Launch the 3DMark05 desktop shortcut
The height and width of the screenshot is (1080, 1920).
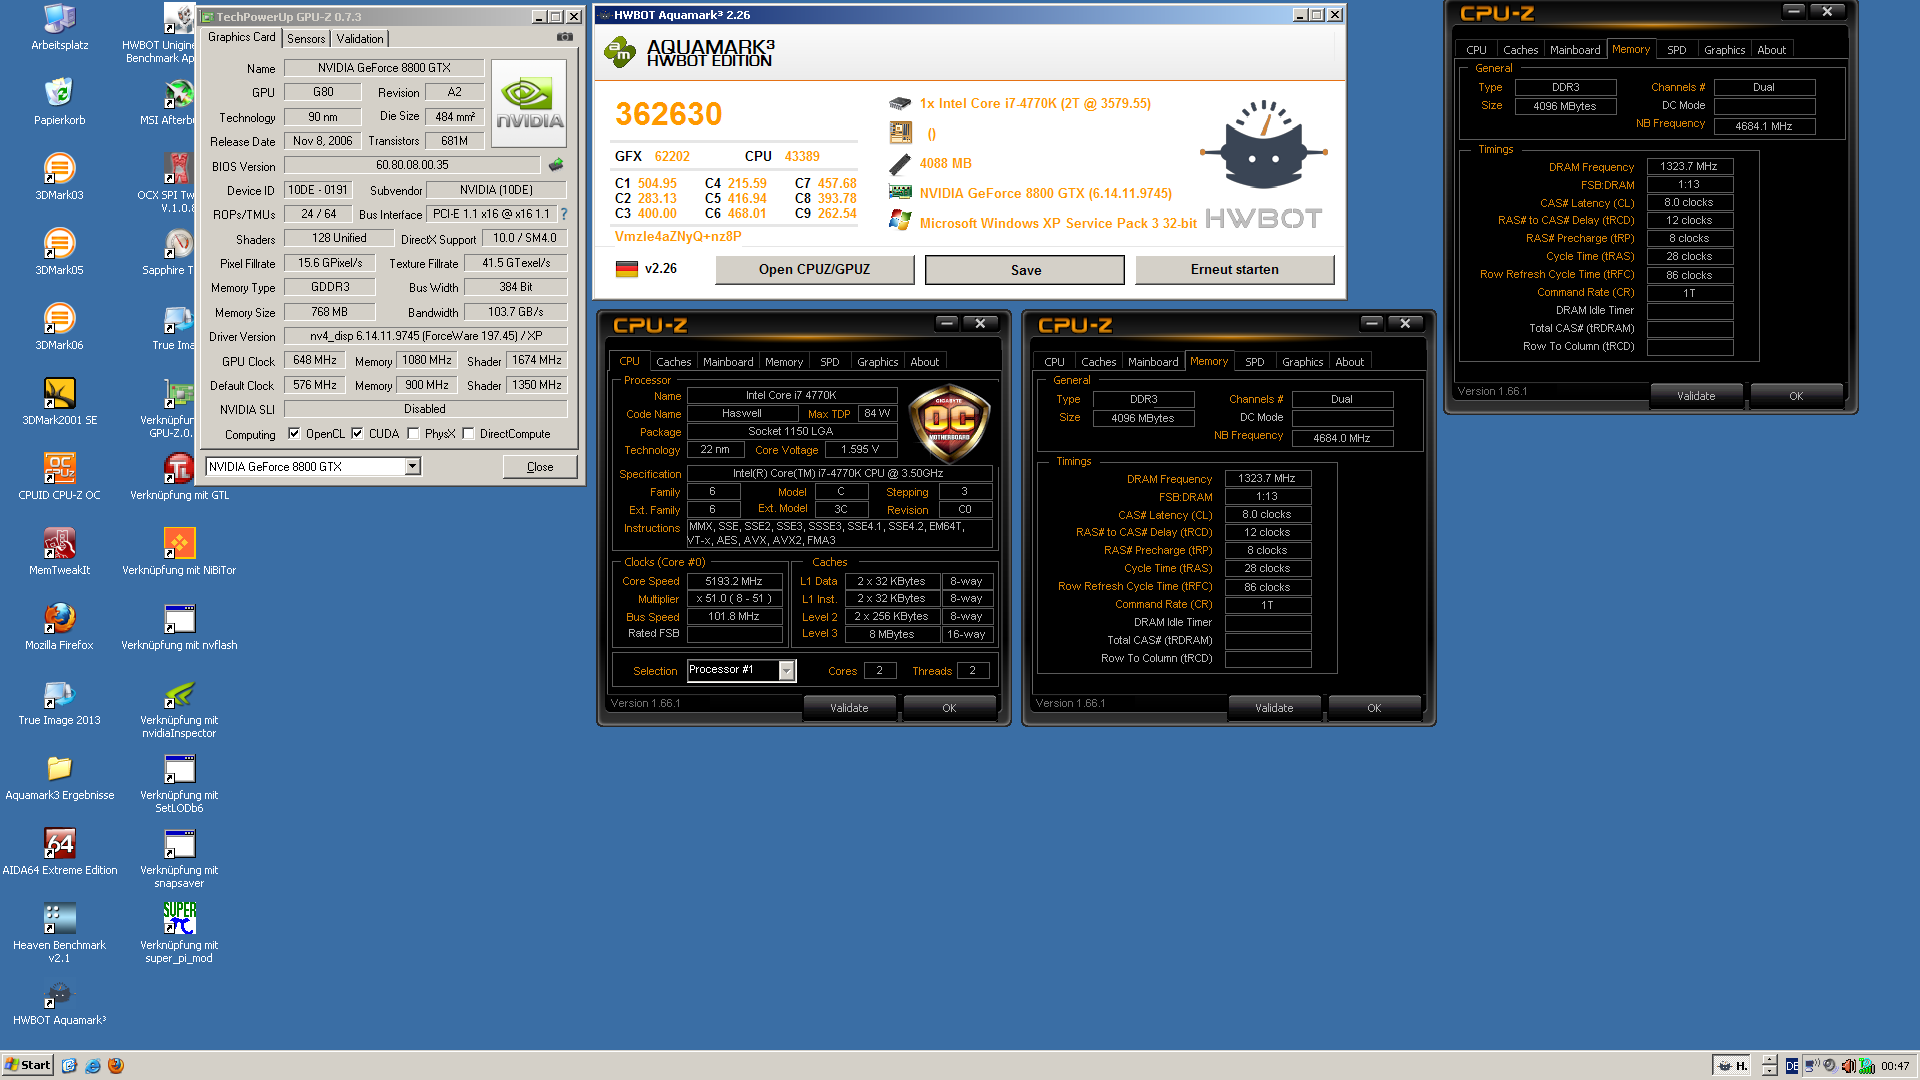59,252
